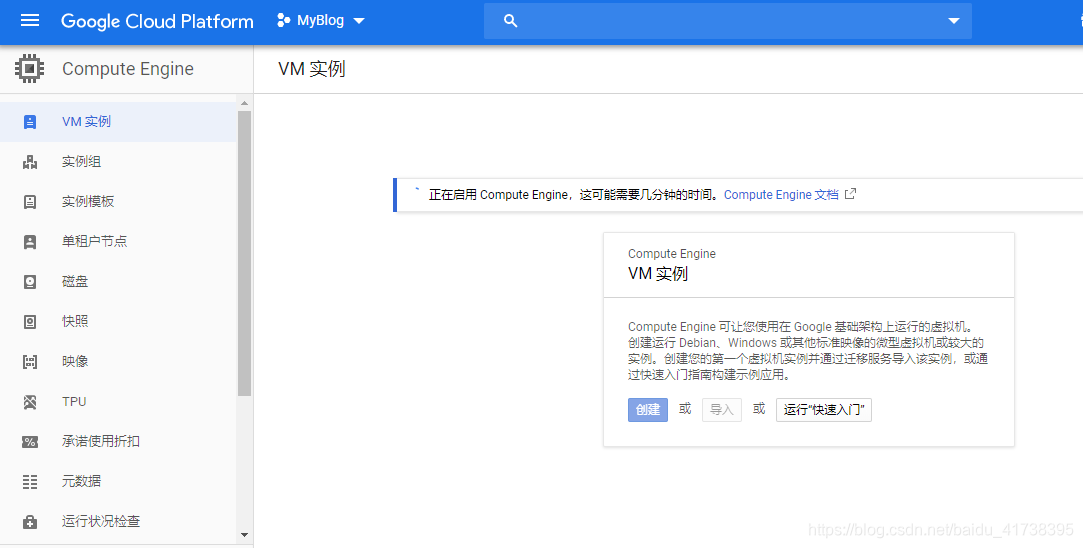The height and width of the screenshot is (548, 1083).
Task: Click the 运行"快速入门" button
Action: tap(824, 410)
